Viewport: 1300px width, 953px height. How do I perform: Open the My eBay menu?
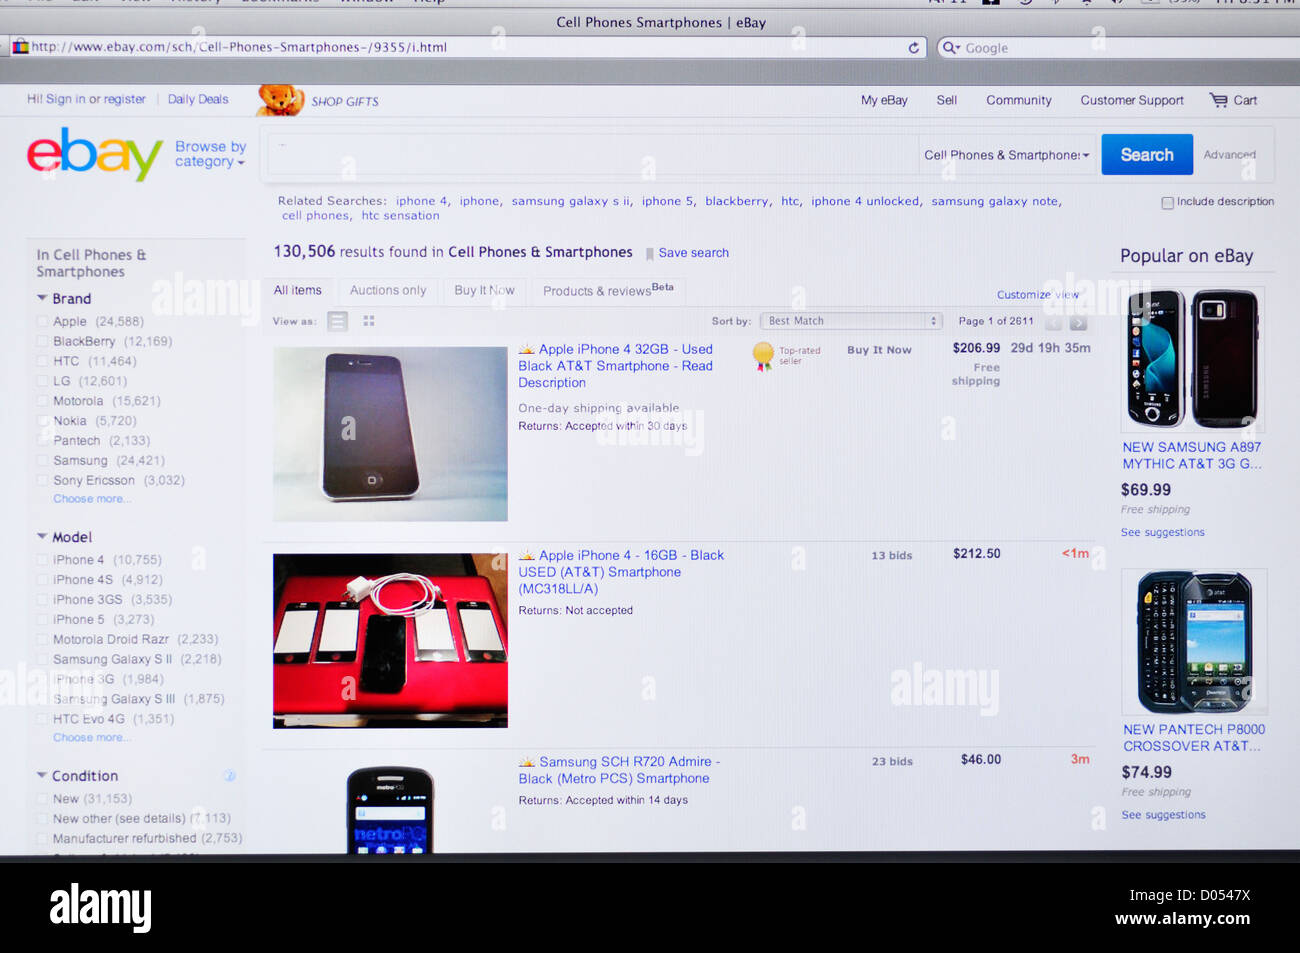884,100
